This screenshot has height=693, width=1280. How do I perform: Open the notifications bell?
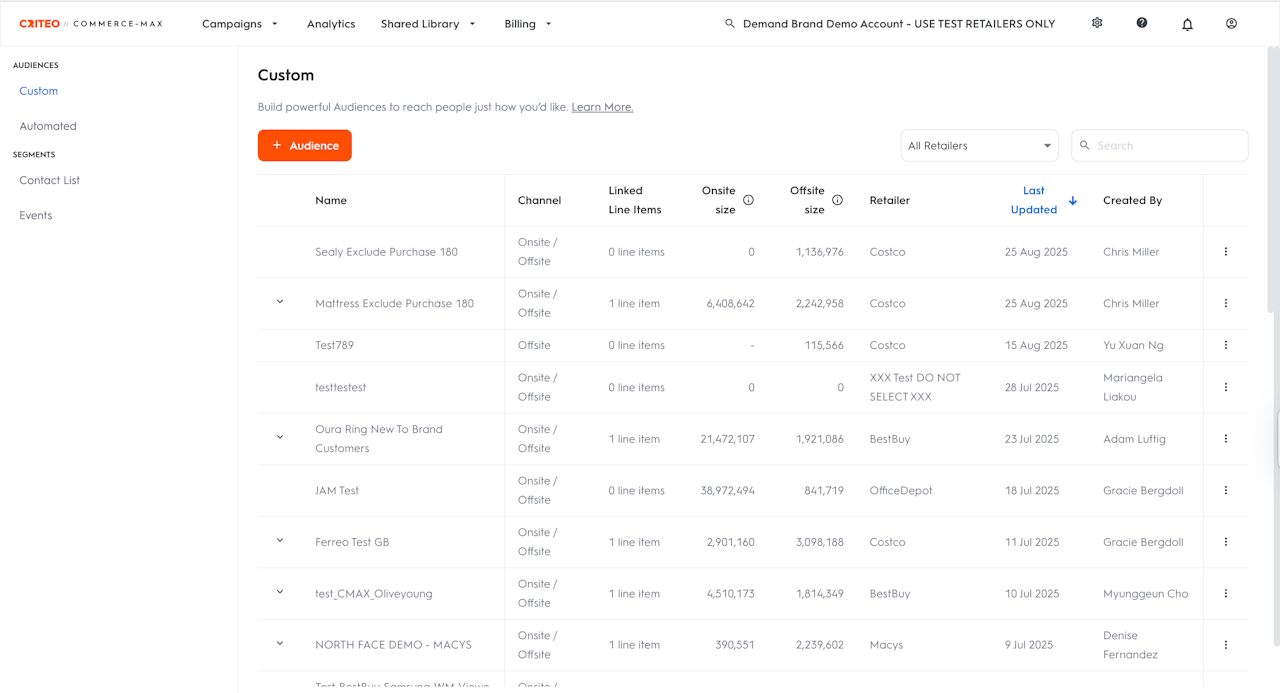1187,24
